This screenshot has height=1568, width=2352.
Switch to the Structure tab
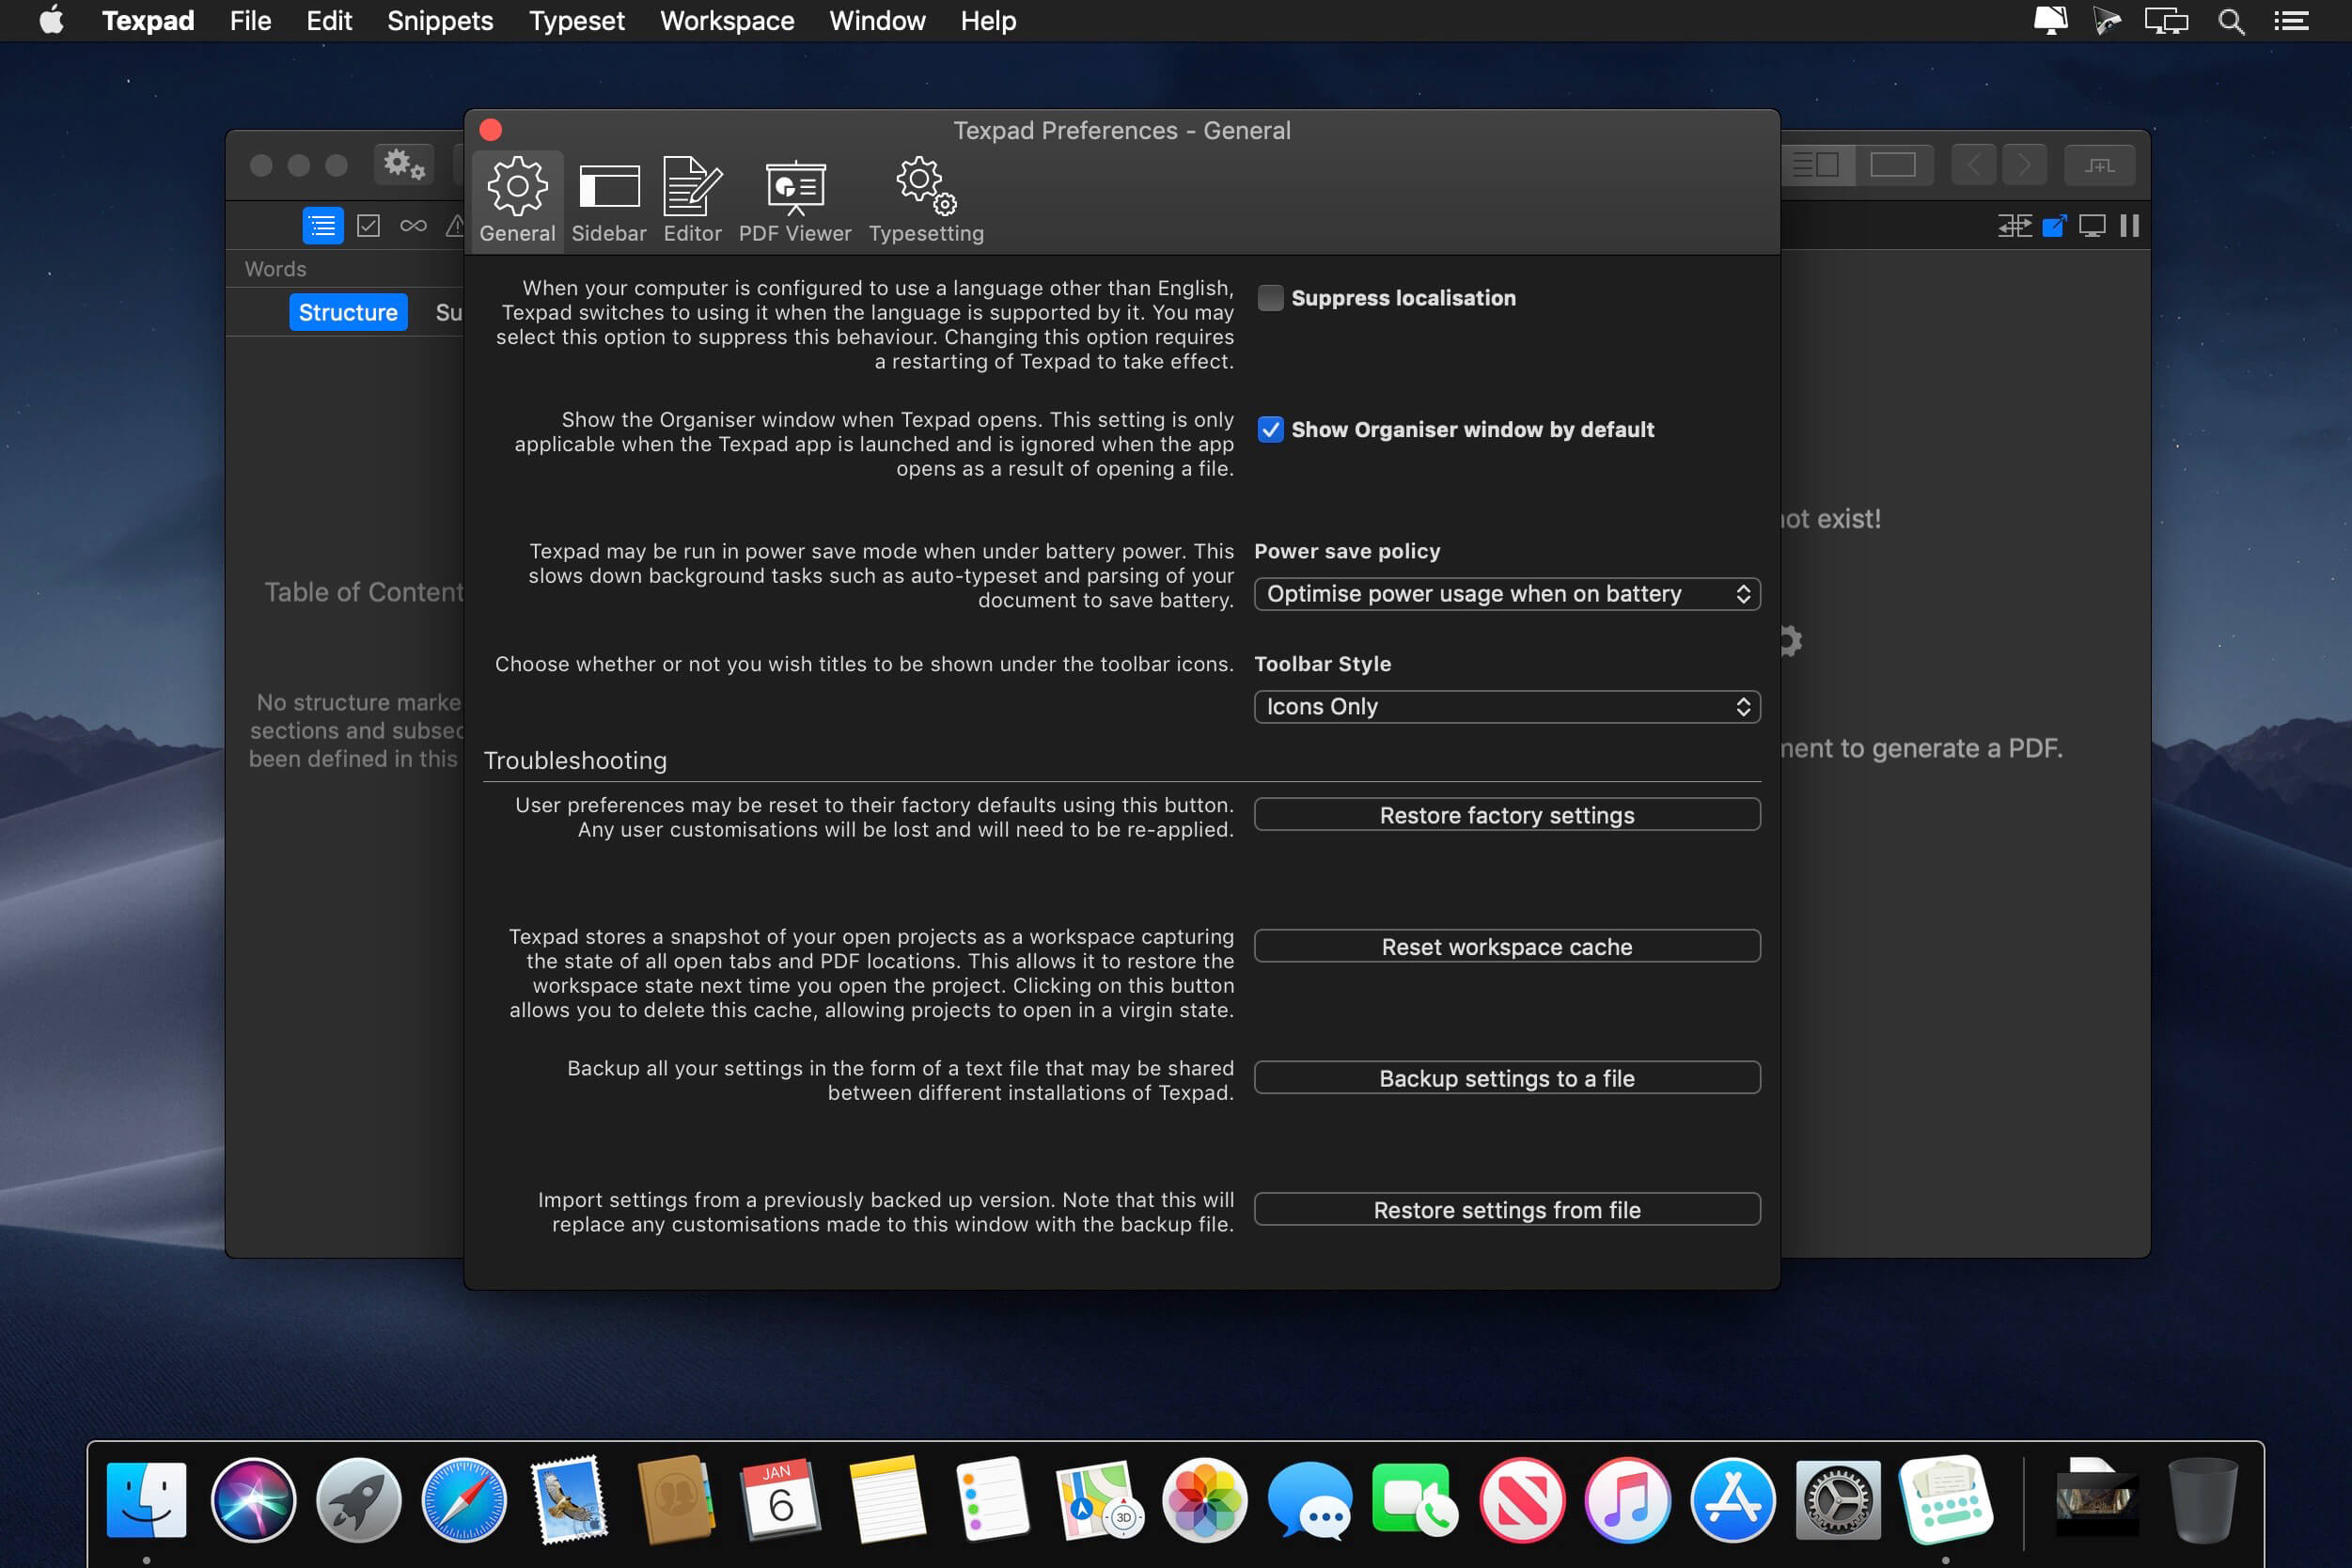(x=348, y=311)
